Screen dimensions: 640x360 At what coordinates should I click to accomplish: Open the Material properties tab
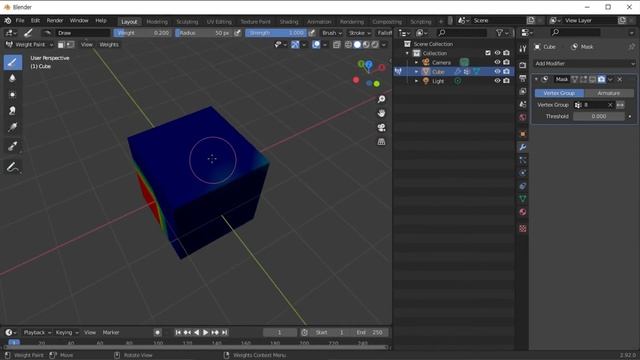pyautogui.click(x=523, y=212)
